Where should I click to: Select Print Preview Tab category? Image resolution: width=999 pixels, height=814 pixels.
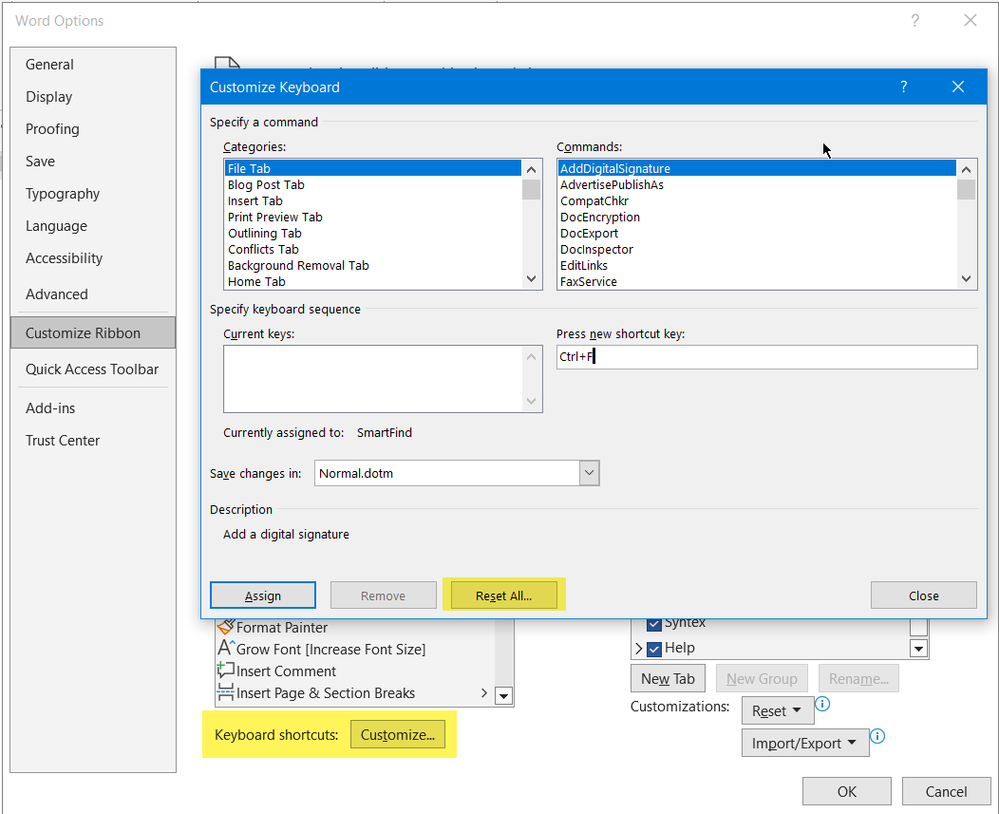point(373,217)
